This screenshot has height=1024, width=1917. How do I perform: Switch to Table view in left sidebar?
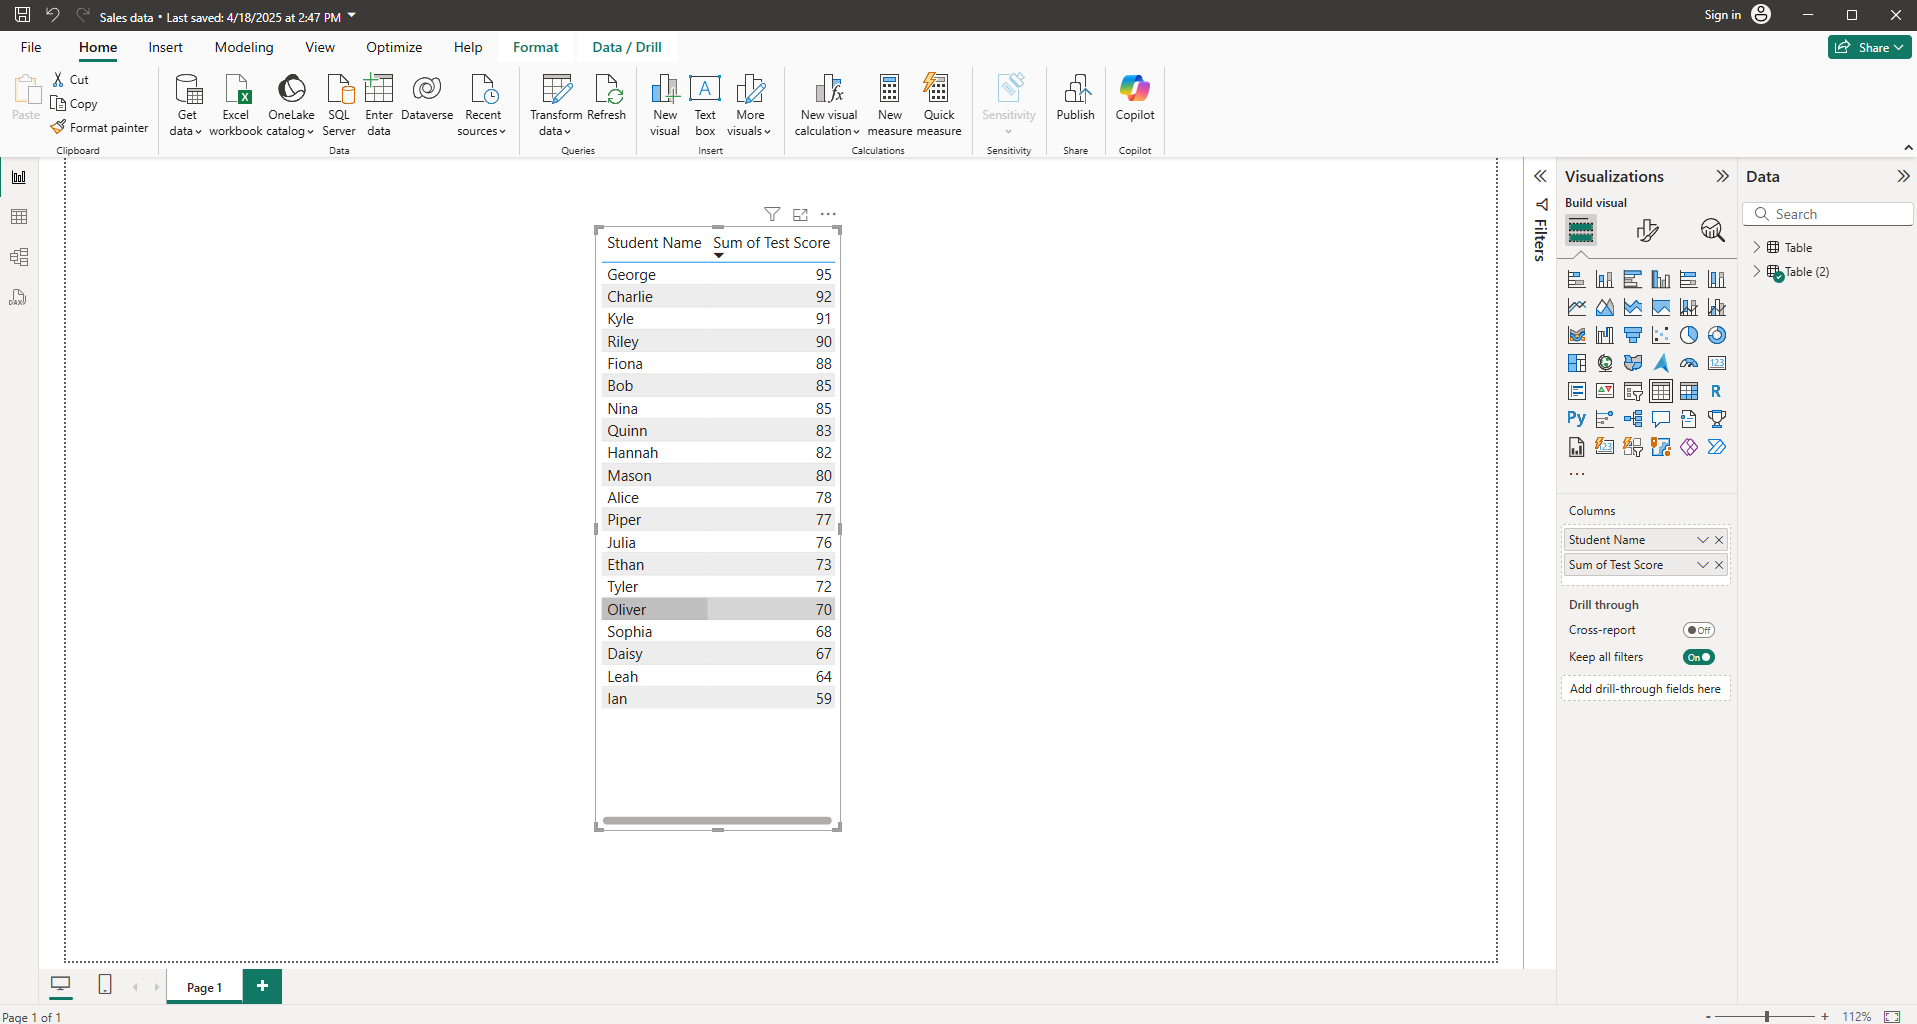(18, 217)
